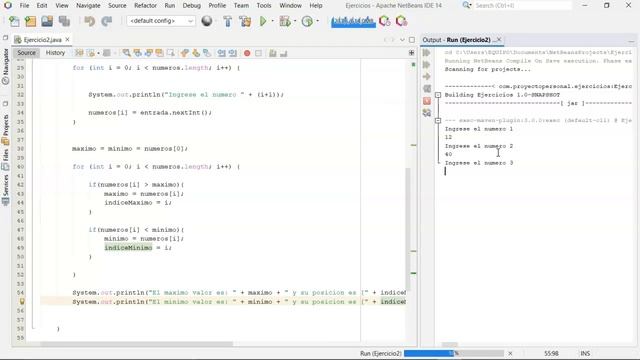Click the Uncomment editor toolbar icon
Image resolution: width=640 pixels, height=360 pixels.
click(x=283, y=53)
